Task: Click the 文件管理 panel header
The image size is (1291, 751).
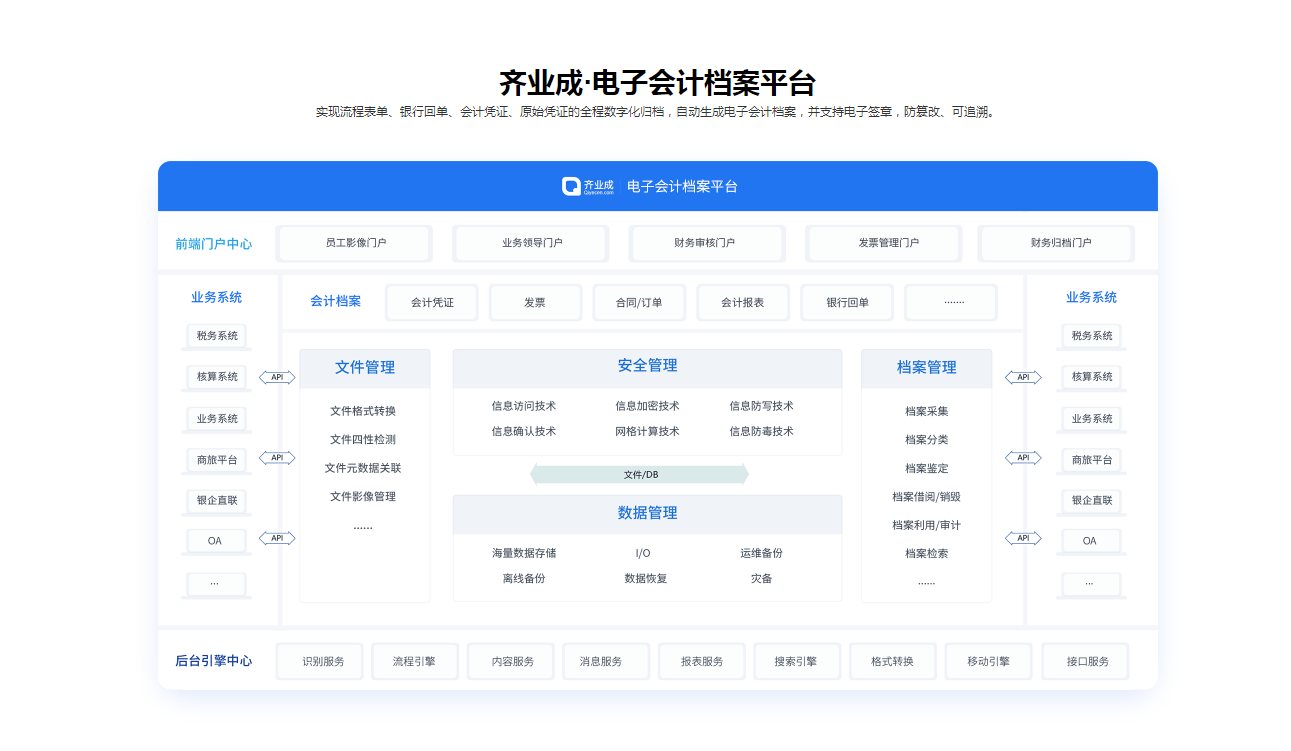Action: [x=365, y=368]
